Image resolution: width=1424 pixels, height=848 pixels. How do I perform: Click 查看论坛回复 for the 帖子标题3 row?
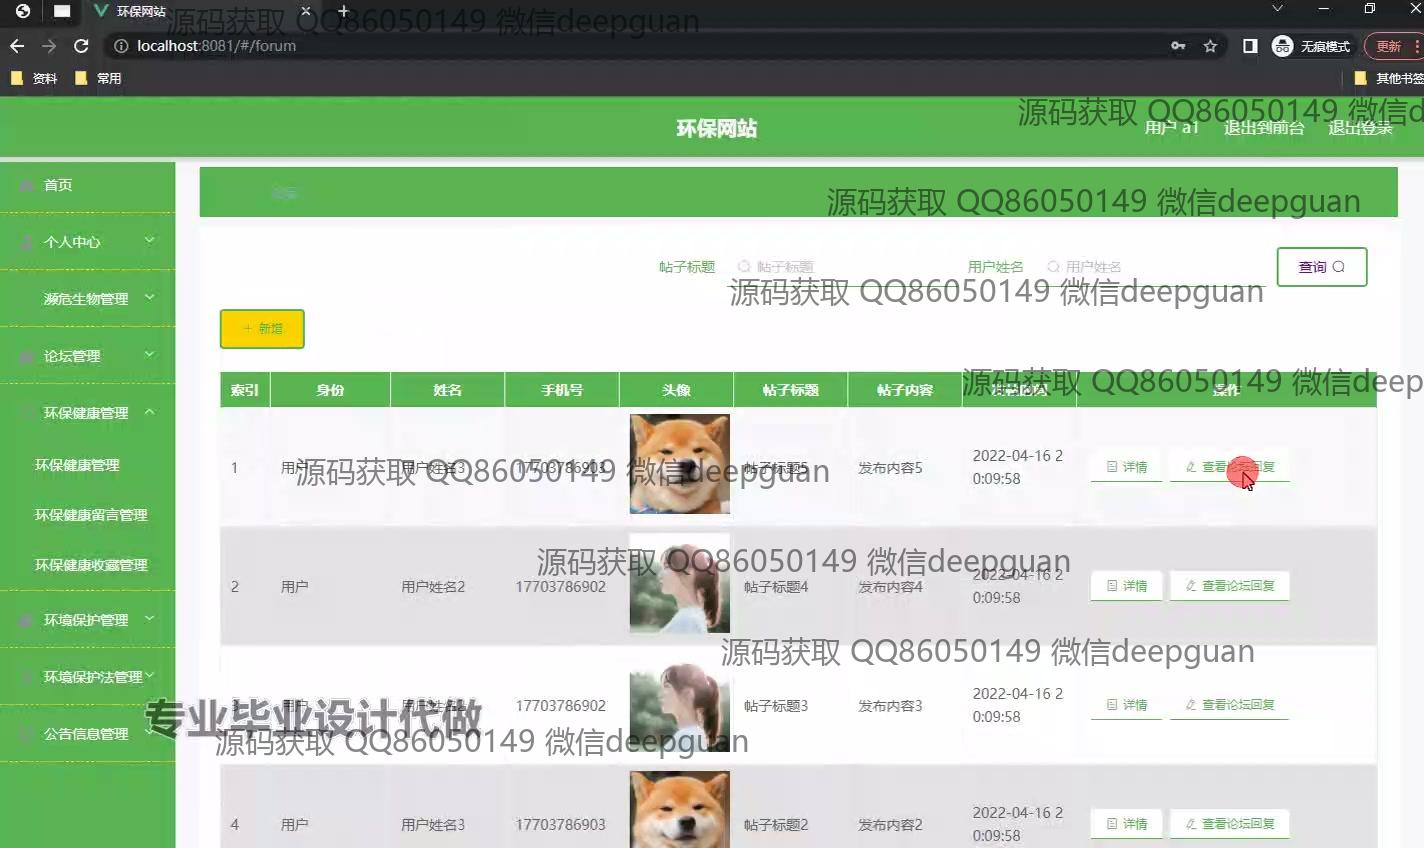tap(1230, 705)
